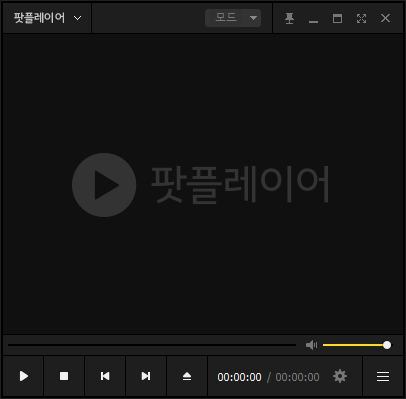Go to the previous track
Image resolution: width=406 pixels, height=399 pixels.
pyautogui.click(x=105, y=376)
